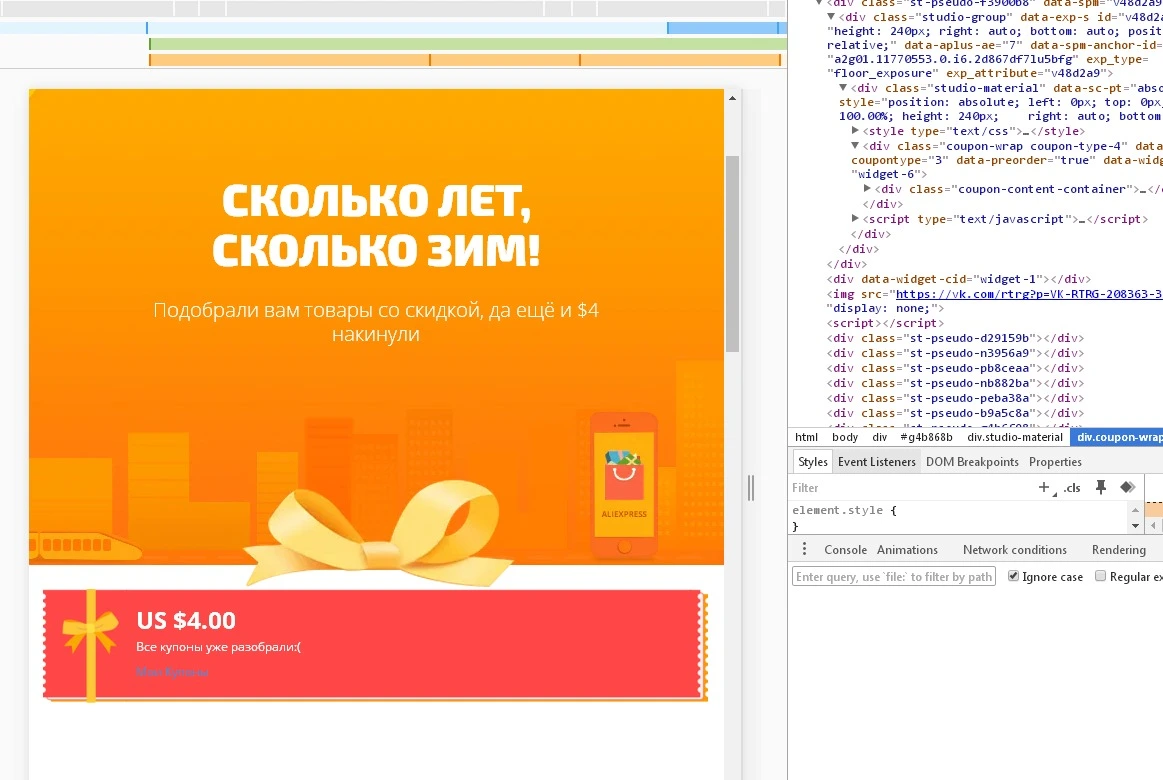
Task: Click the Styles pane scroll-up arrow
Action: point(1135,509)
